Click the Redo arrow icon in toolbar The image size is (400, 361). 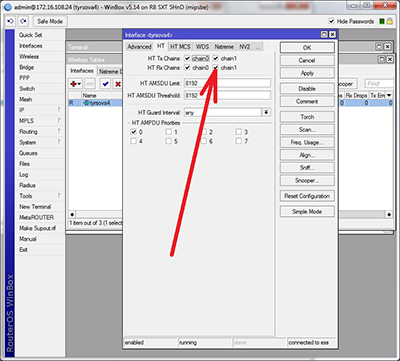point(23,21)
